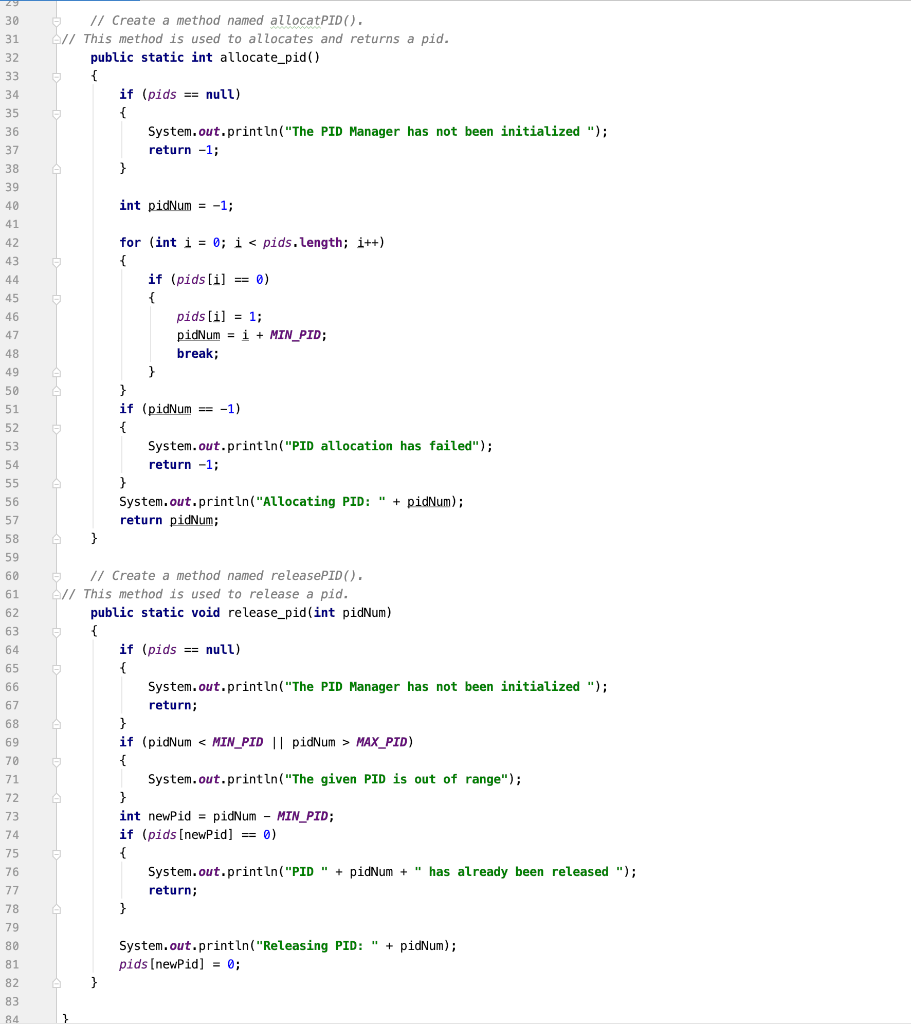
Task: Collapse the if block starting at line 35
Action: [56, 112]
